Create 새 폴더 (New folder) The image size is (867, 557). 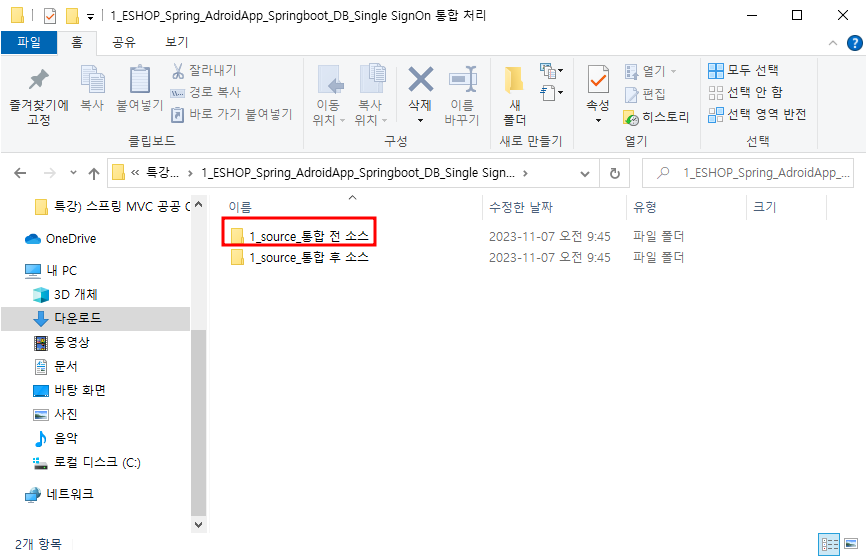click(x=515, y=96)
